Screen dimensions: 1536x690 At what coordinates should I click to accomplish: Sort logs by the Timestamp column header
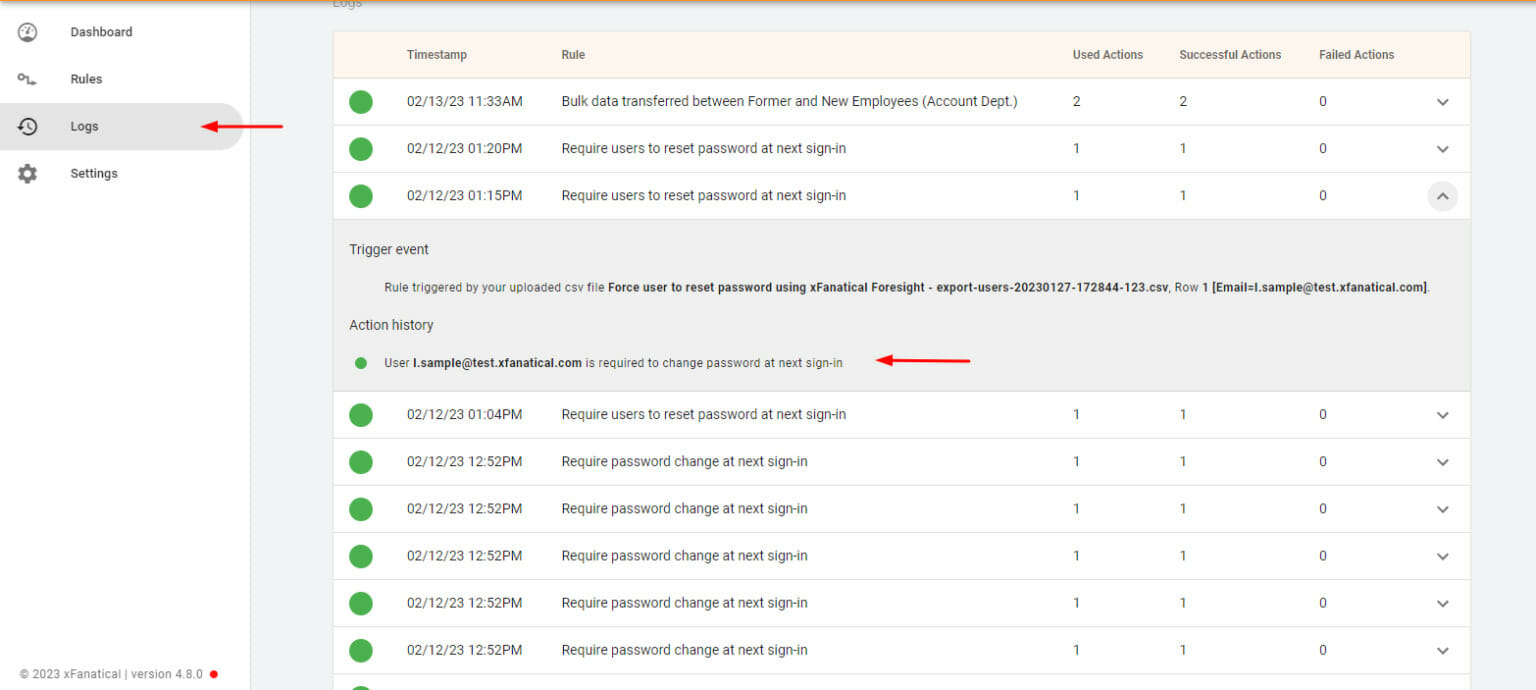pyautogui.click(x=437, y=55)
